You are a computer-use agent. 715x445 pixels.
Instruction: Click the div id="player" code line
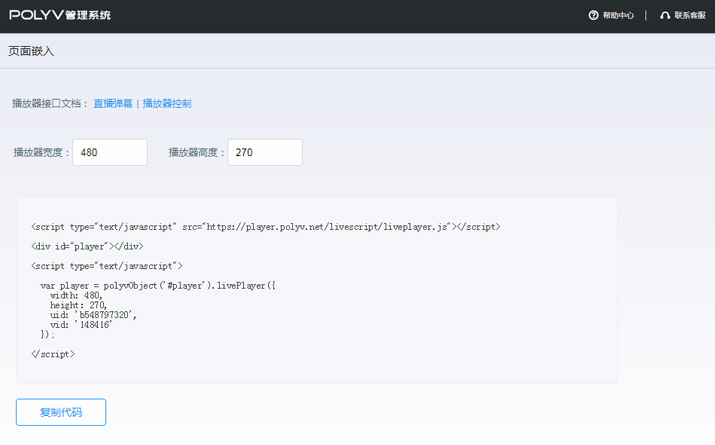pyautogui.click(x=87, y=246)
